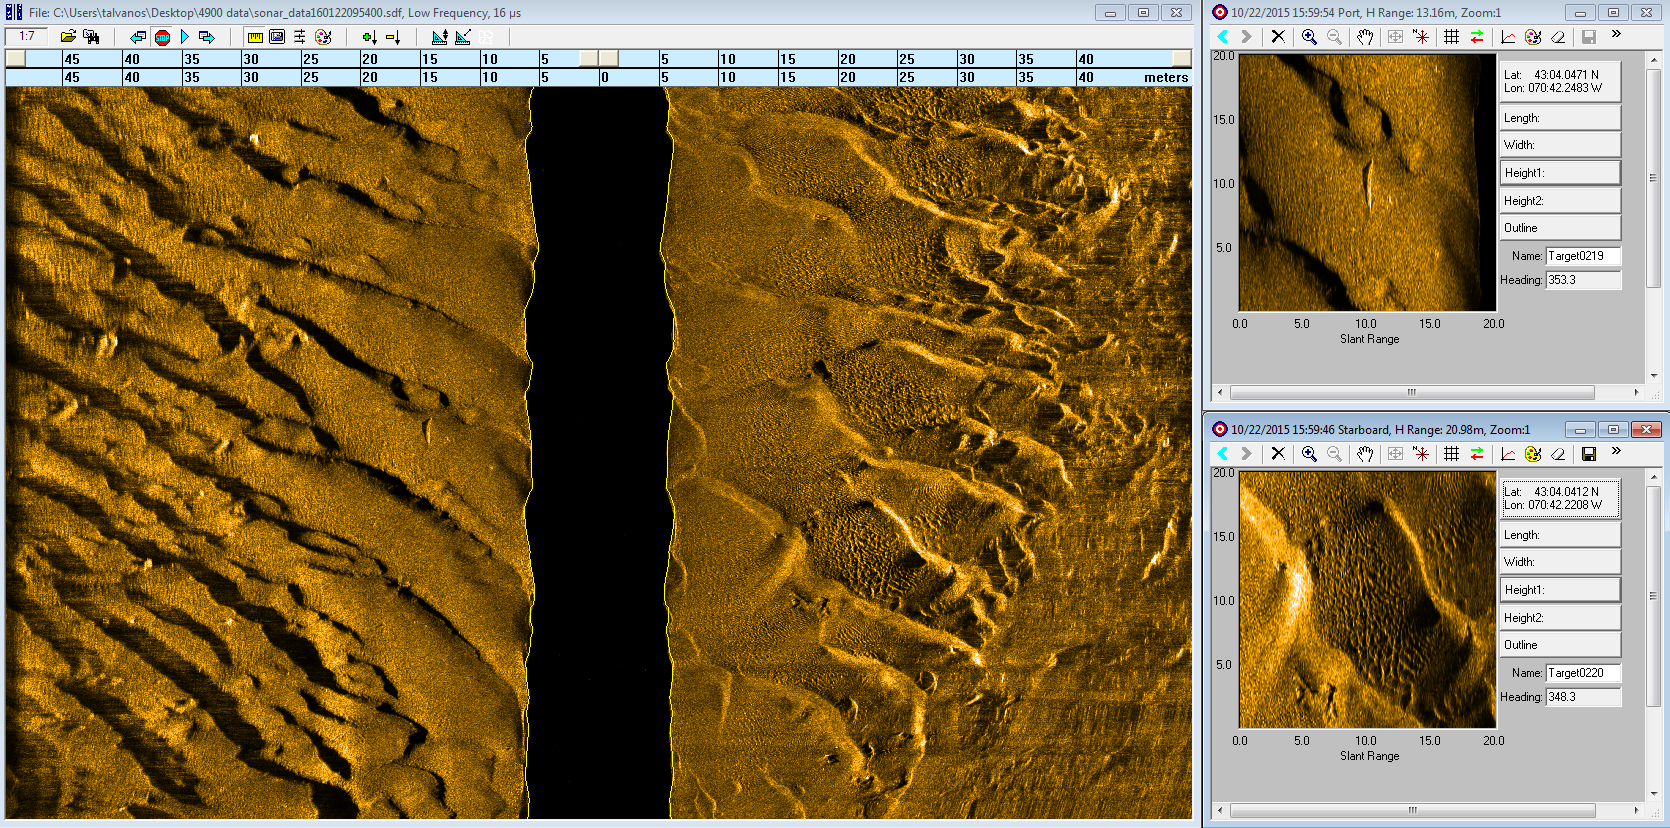Click the Length button for Target0219
This screenshot has height=828, width=1670.
tap(1559, 118)
